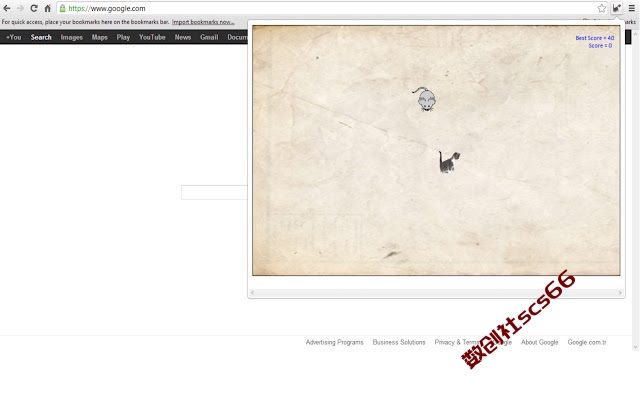Open Gmail in the Google bar
Image resolution: width=640 pixels, height=400 pixels.
coord(209,37)
